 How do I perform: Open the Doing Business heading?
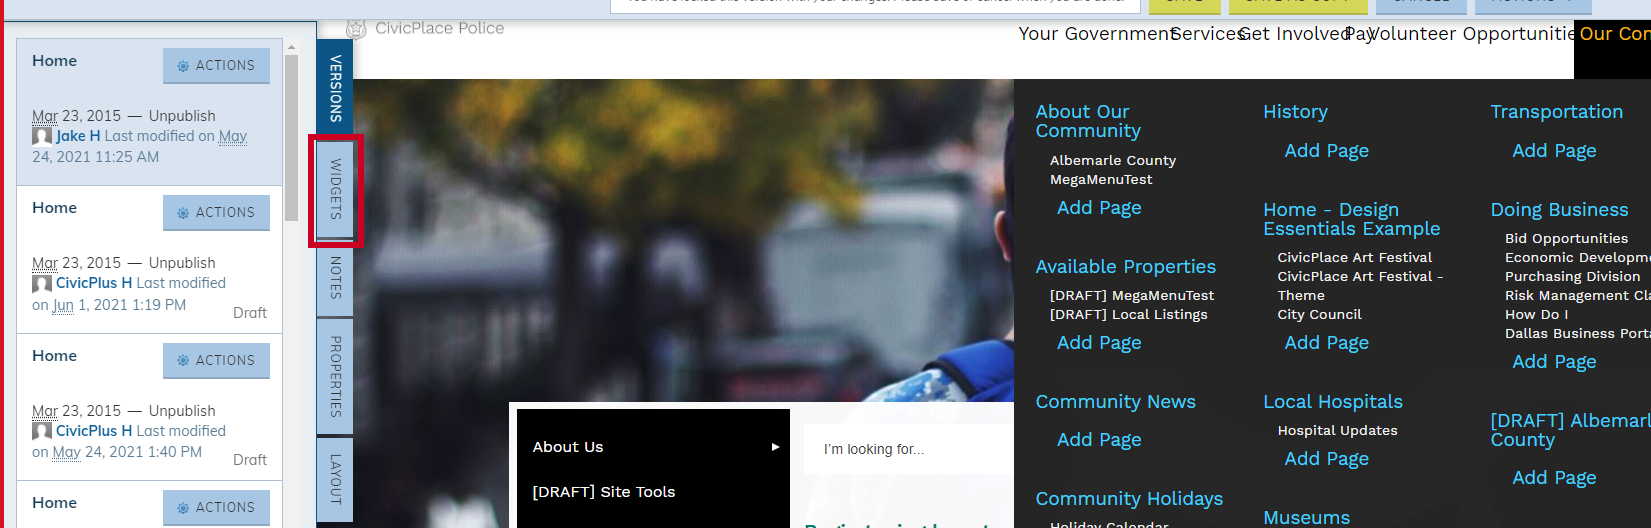pyautogui.click(x=1560, y=210)
